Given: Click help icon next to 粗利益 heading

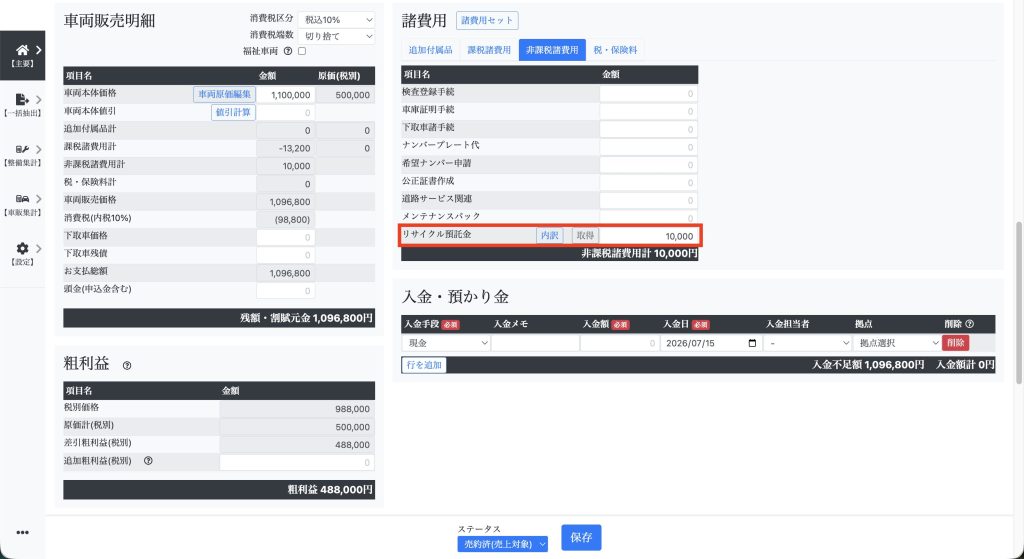Looking at the screenshot, I should (x=127, y=366).
